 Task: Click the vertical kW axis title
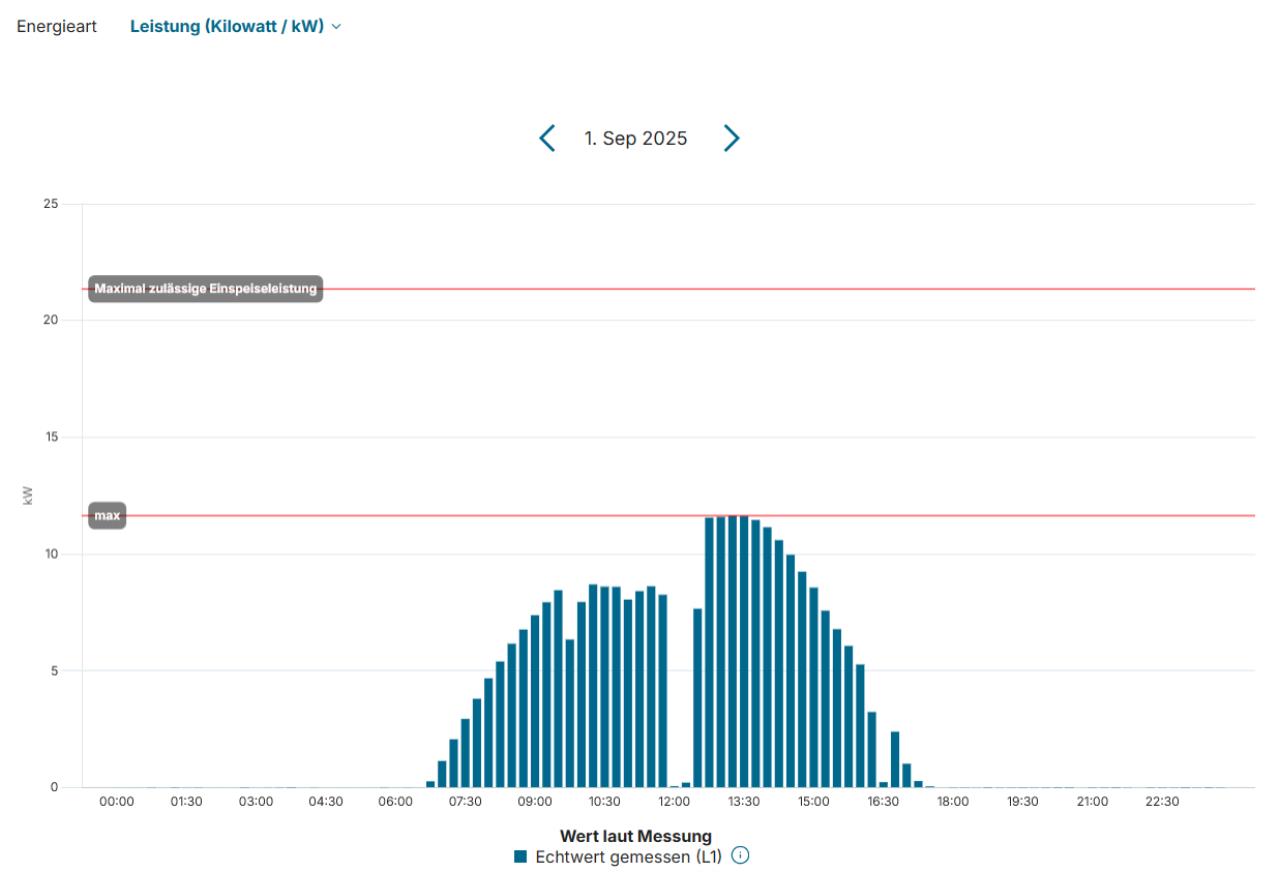pyautogui.click(x=27, y=495)
